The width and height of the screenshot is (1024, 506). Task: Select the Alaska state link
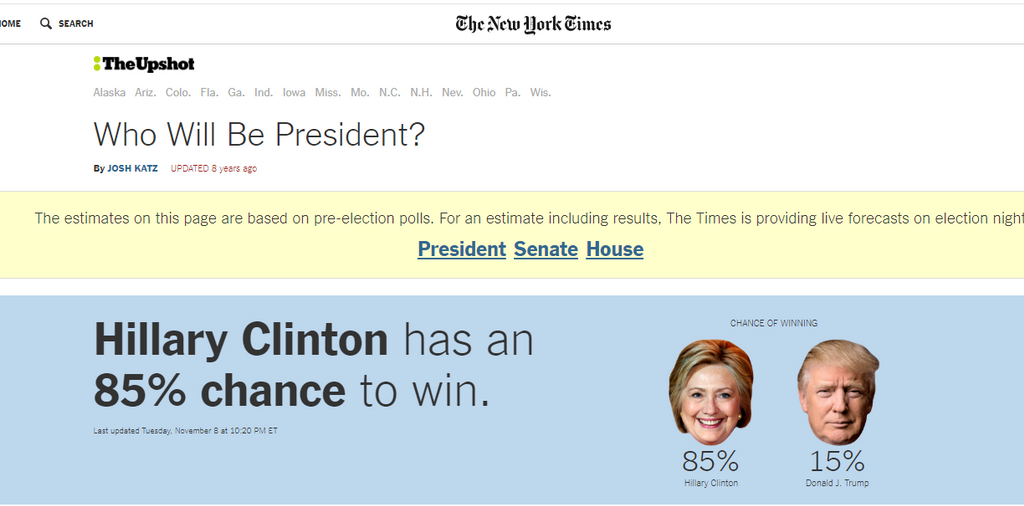tap(109, 93)
